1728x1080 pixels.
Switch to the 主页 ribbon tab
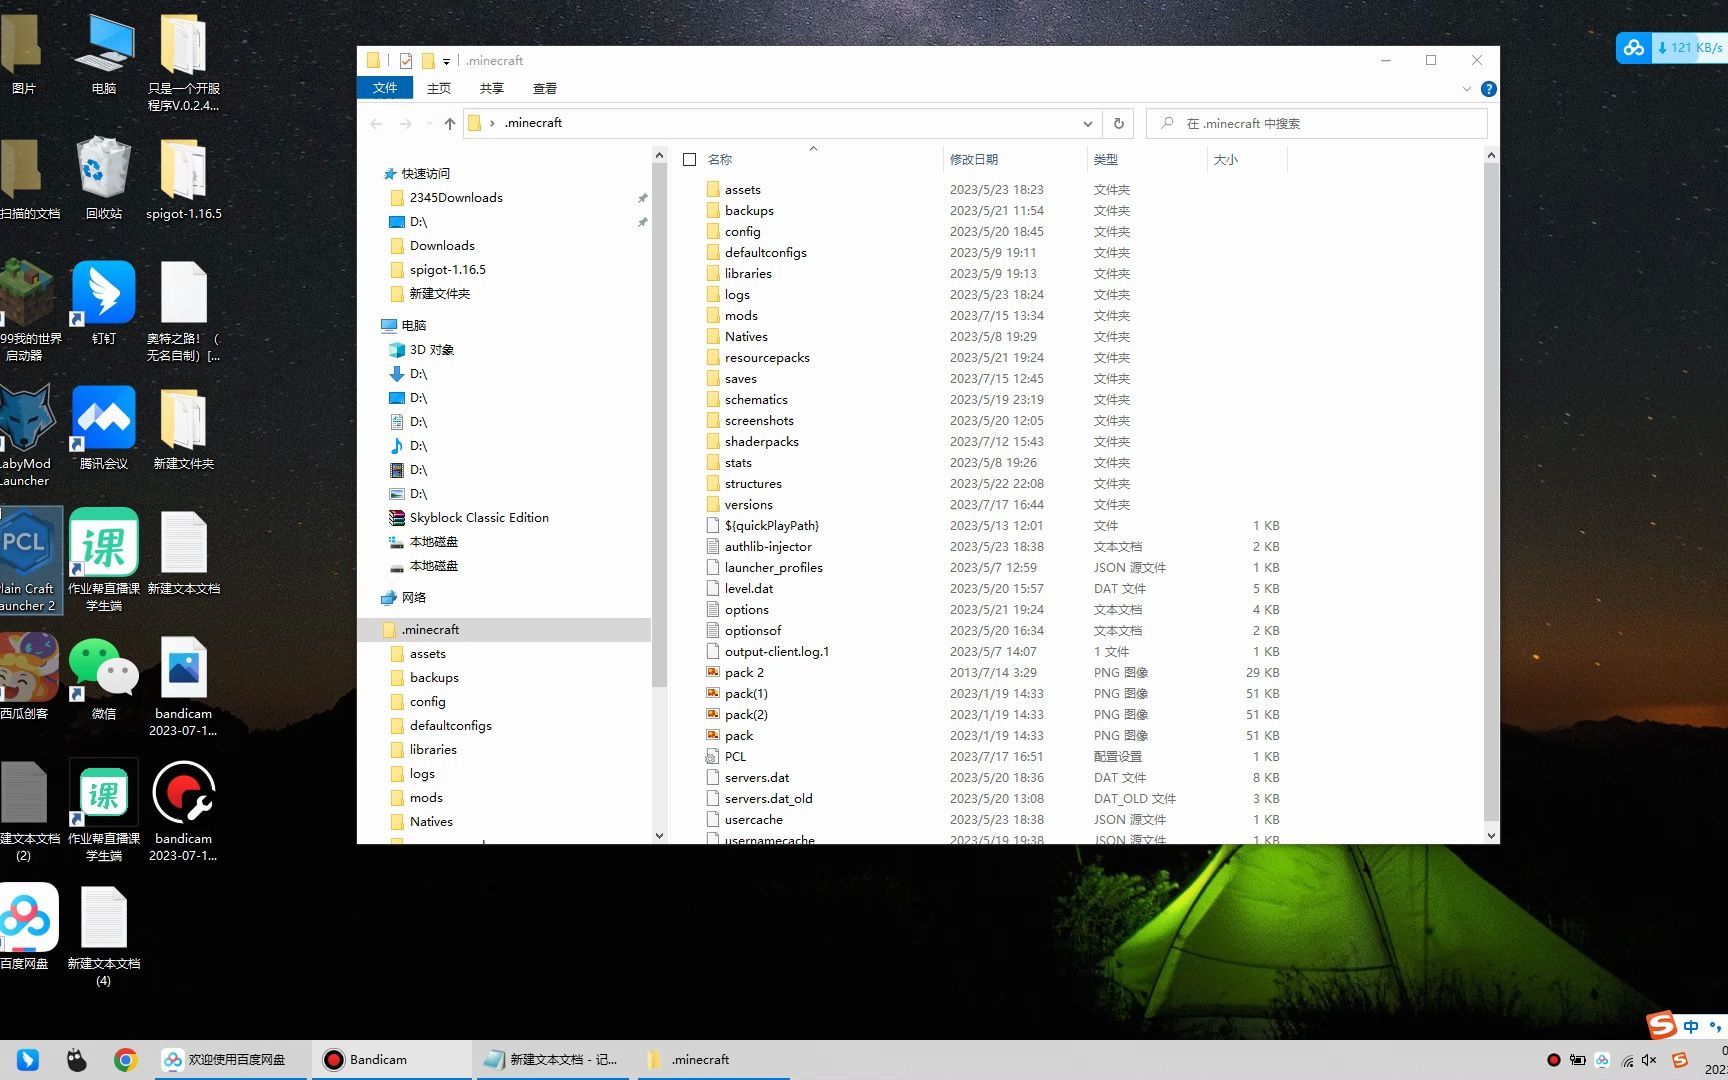click(439, 88)
